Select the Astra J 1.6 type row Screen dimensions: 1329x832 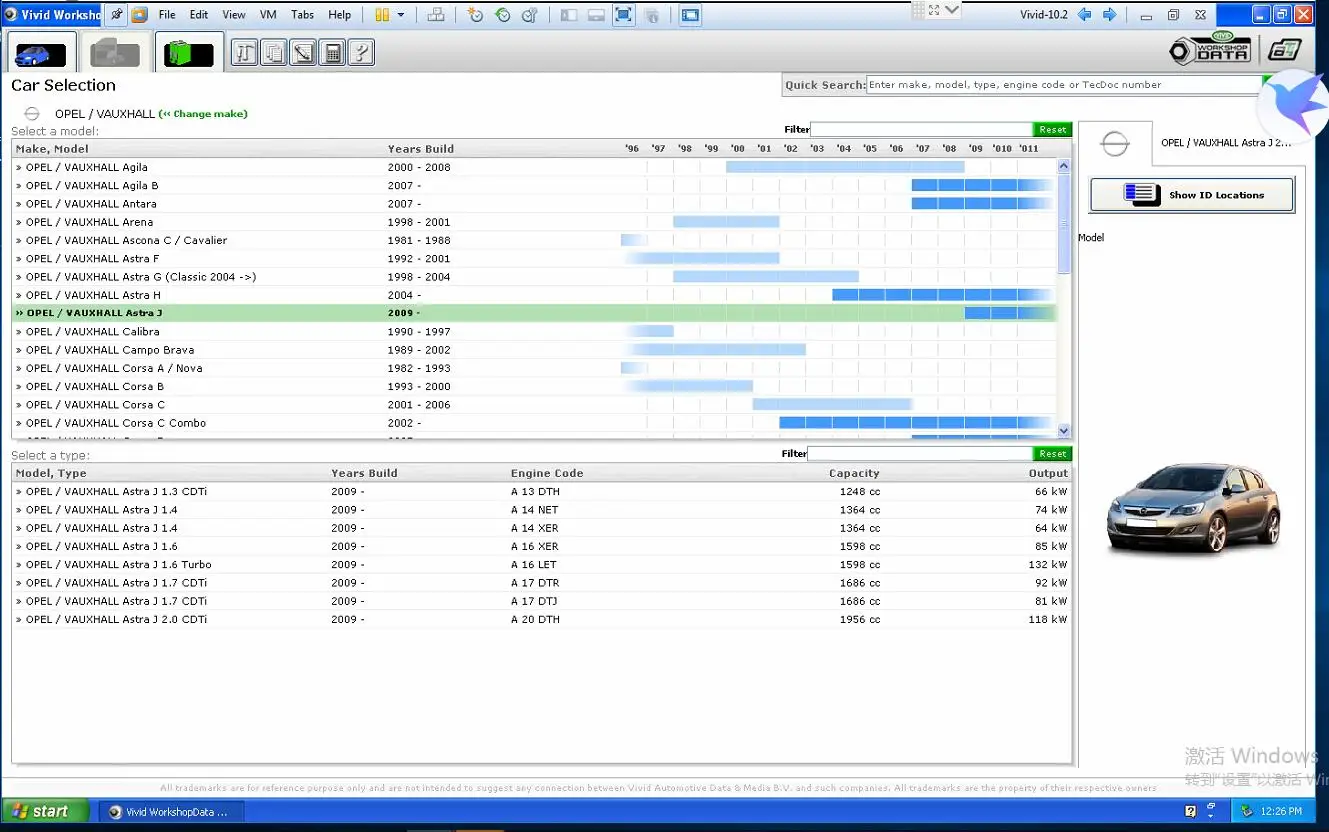point(541,547)
